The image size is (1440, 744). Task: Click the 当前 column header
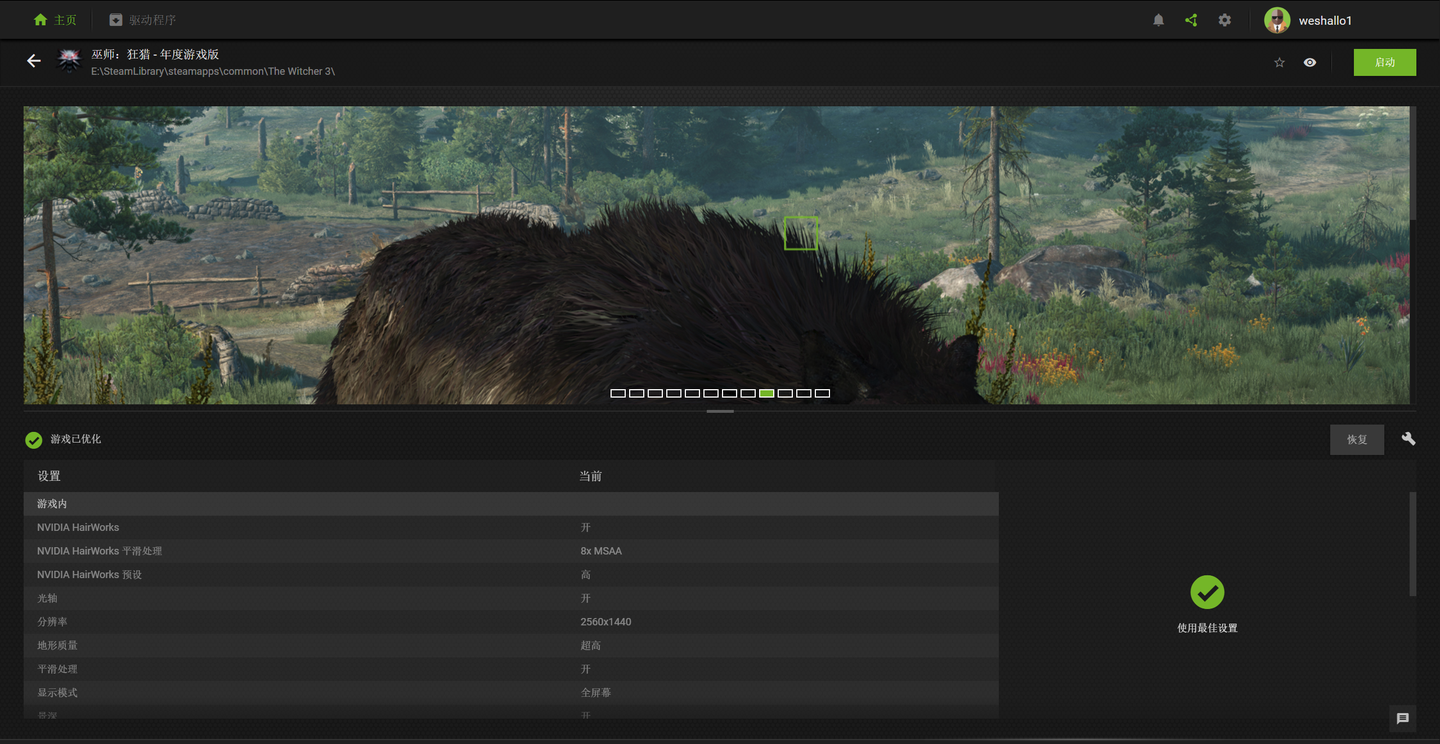591,476
